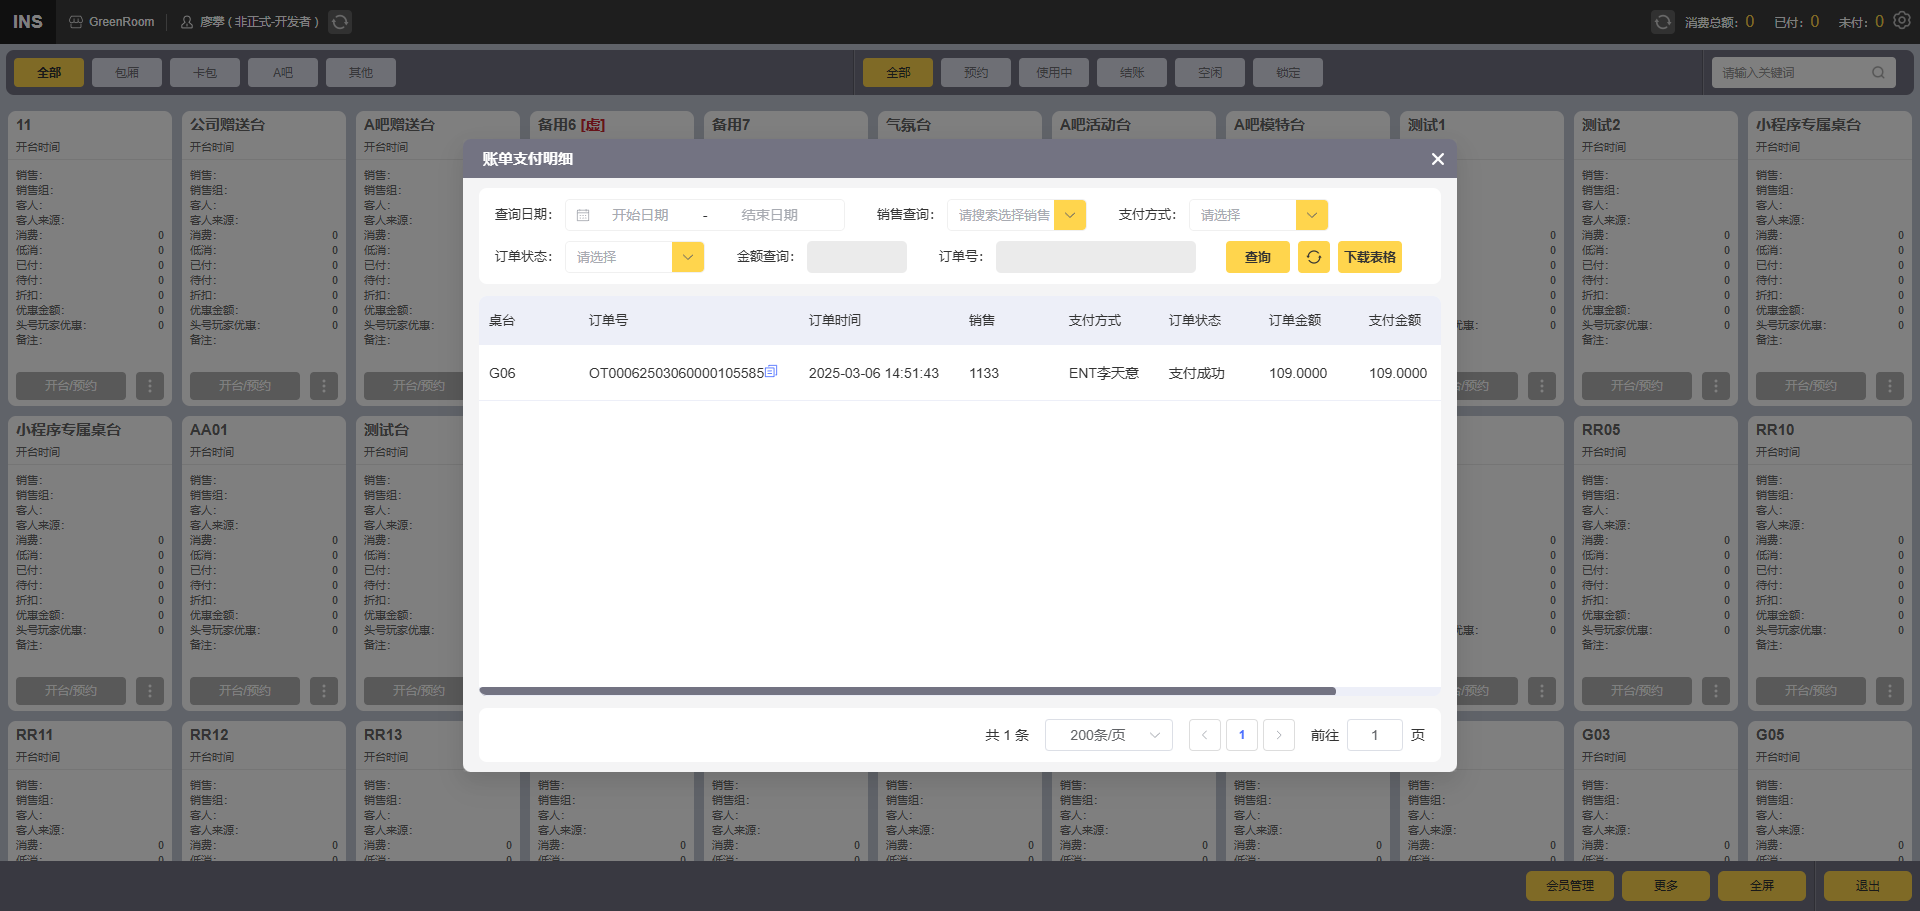Click payment method ENT李天意 cell

[1104, 373]
